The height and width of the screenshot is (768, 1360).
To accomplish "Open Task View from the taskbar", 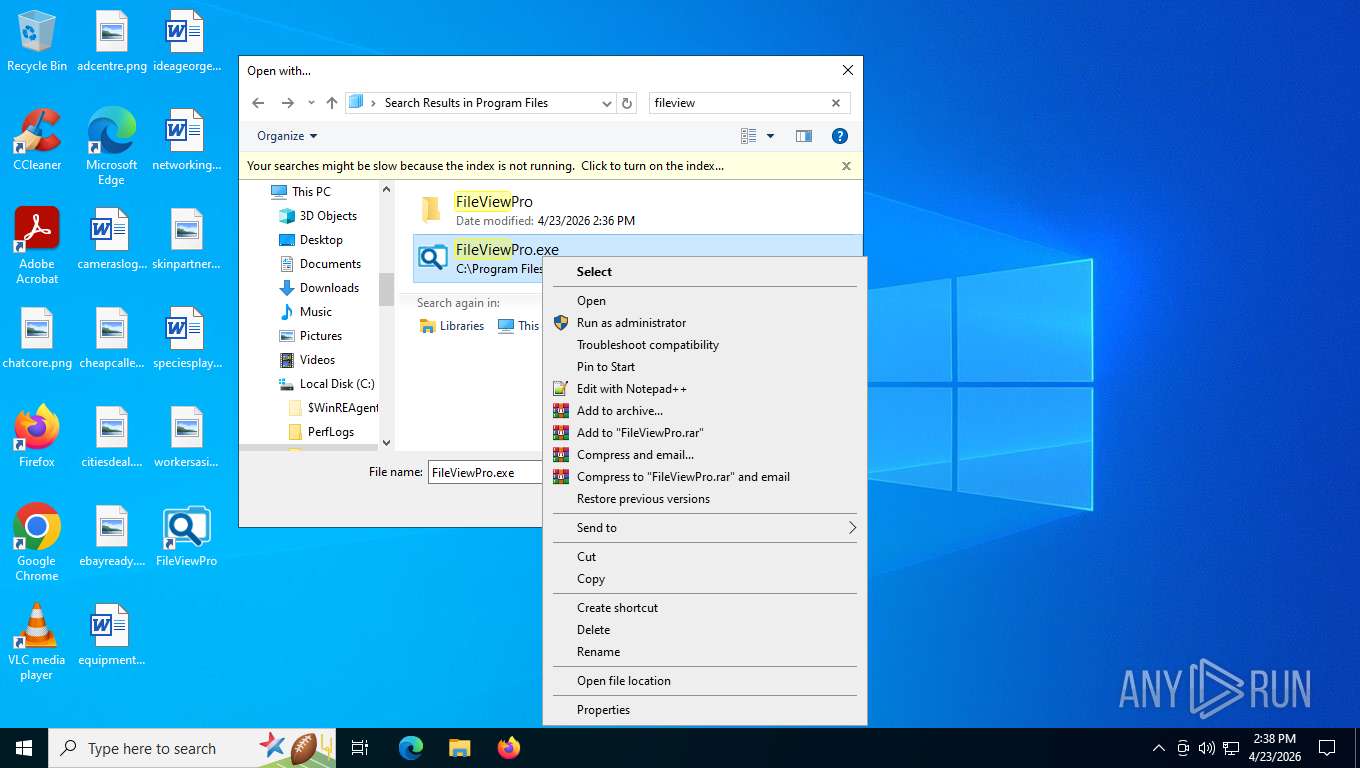I will (x=360, y=748).
